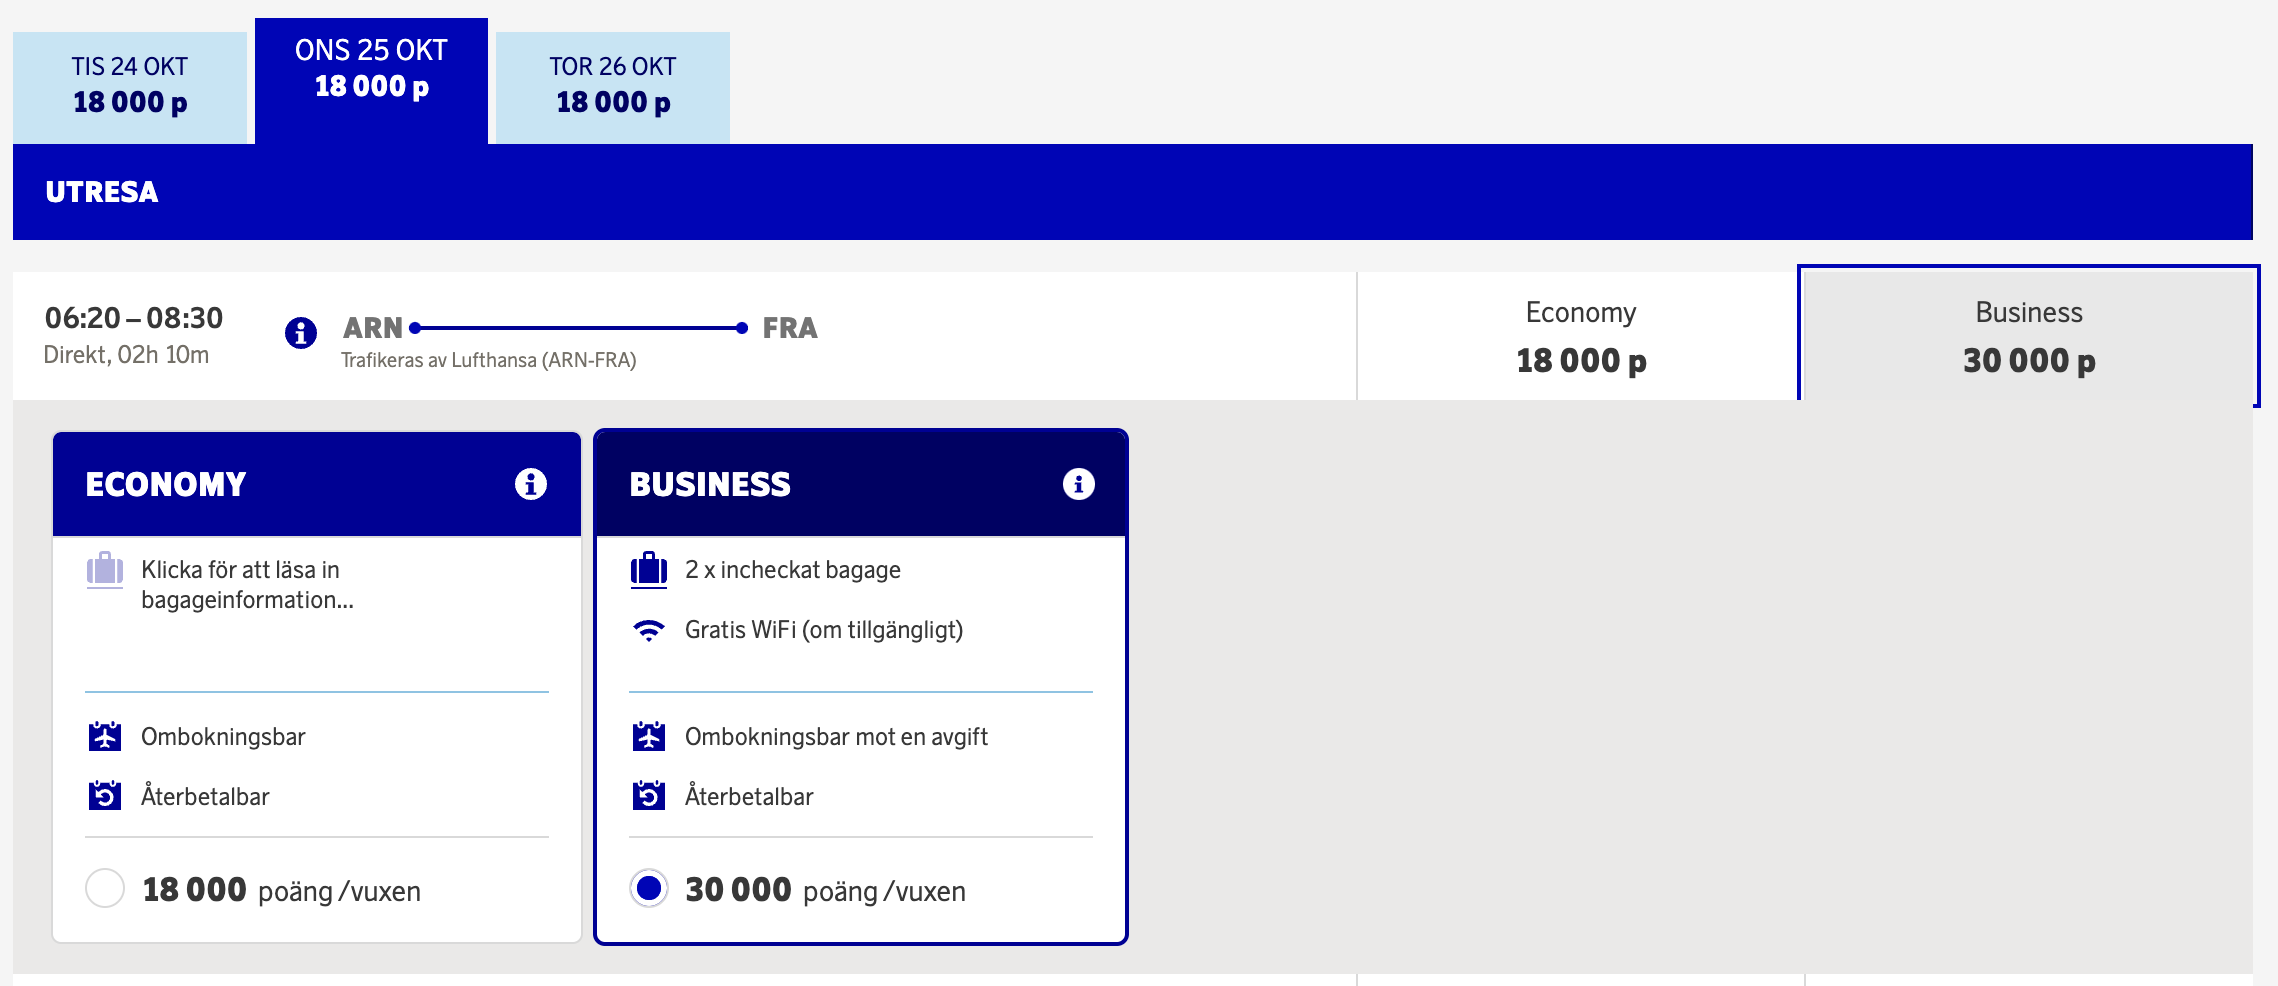Switch to TOR 26 OKT date tab
2278x986 pixels.
click(613, 87)
